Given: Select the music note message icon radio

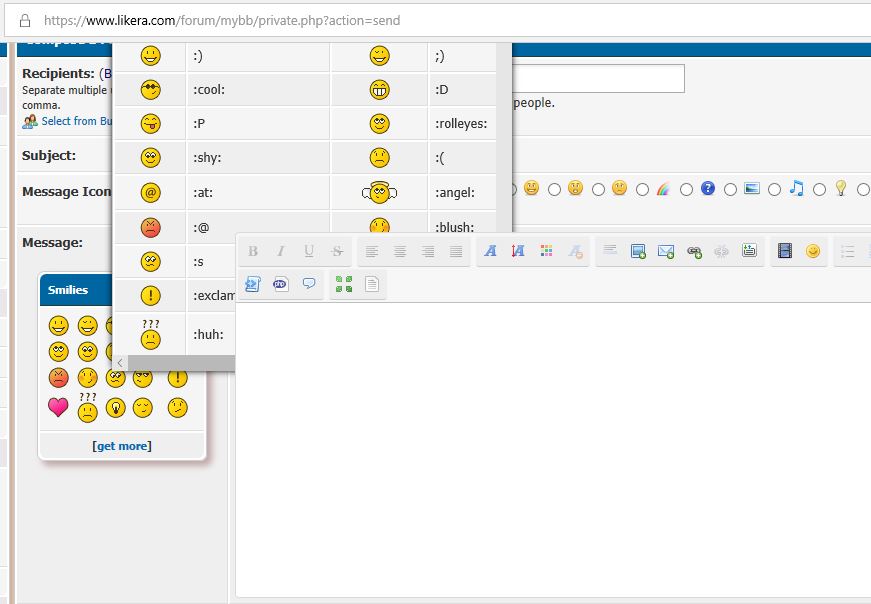Looking at the screenshot, I should point(775,189).
